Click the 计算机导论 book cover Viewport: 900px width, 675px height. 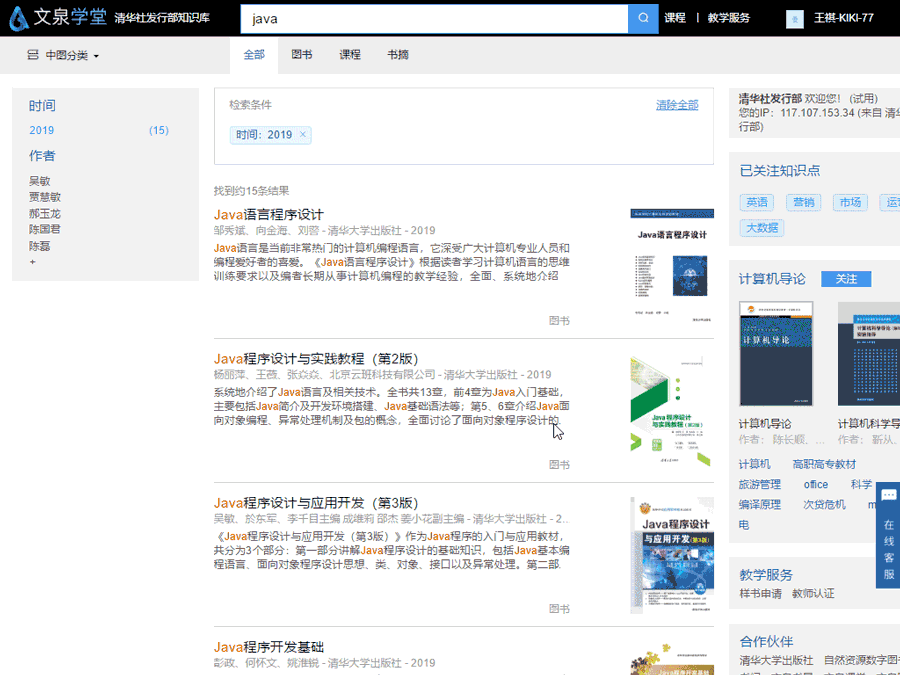pos(776,354)
